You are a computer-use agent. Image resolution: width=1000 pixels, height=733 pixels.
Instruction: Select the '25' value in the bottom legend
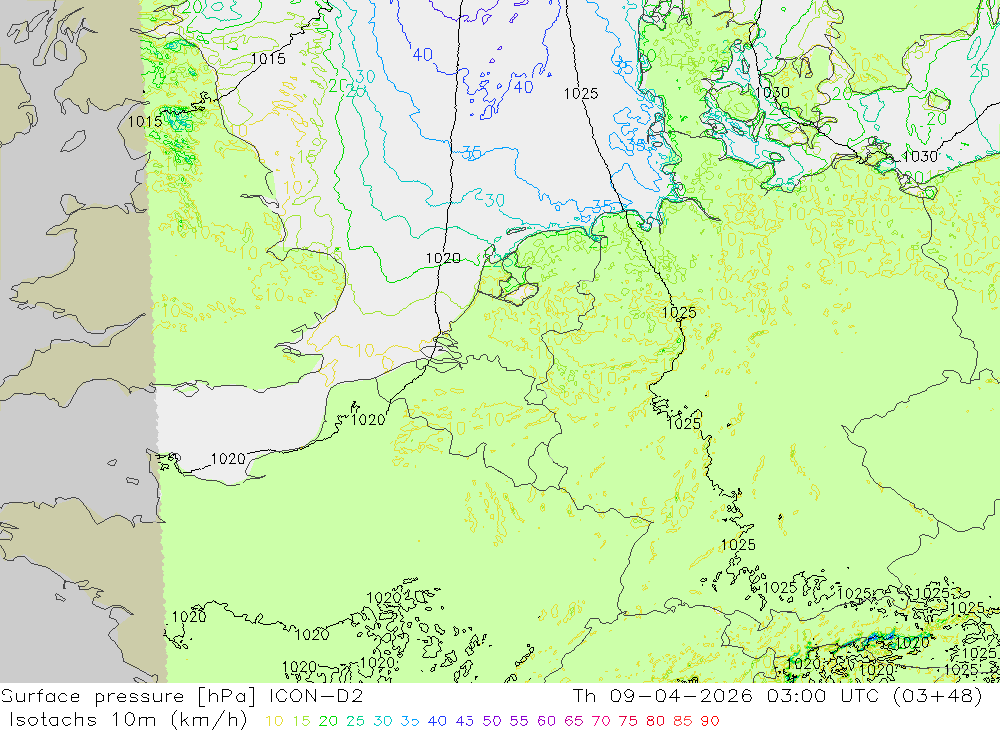[355, 721]
